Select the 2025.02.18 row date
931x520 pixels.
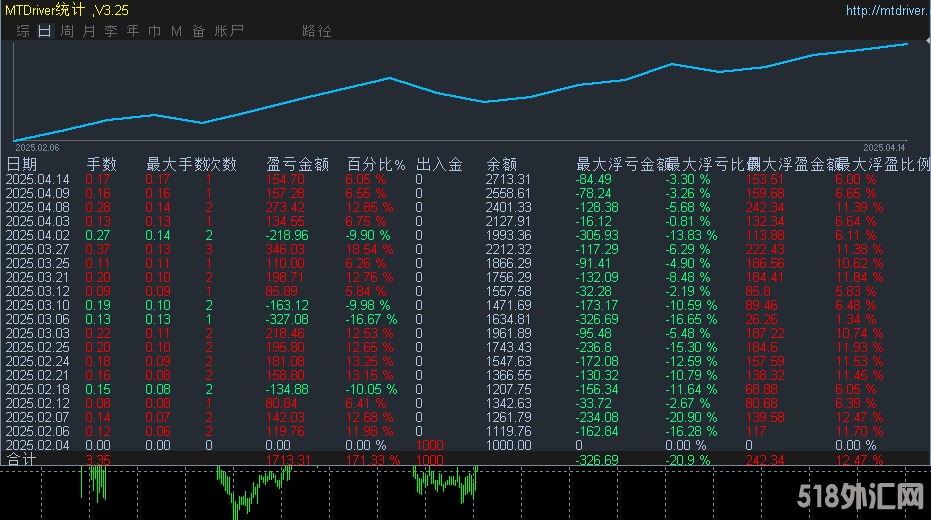(x=37, y=389)
